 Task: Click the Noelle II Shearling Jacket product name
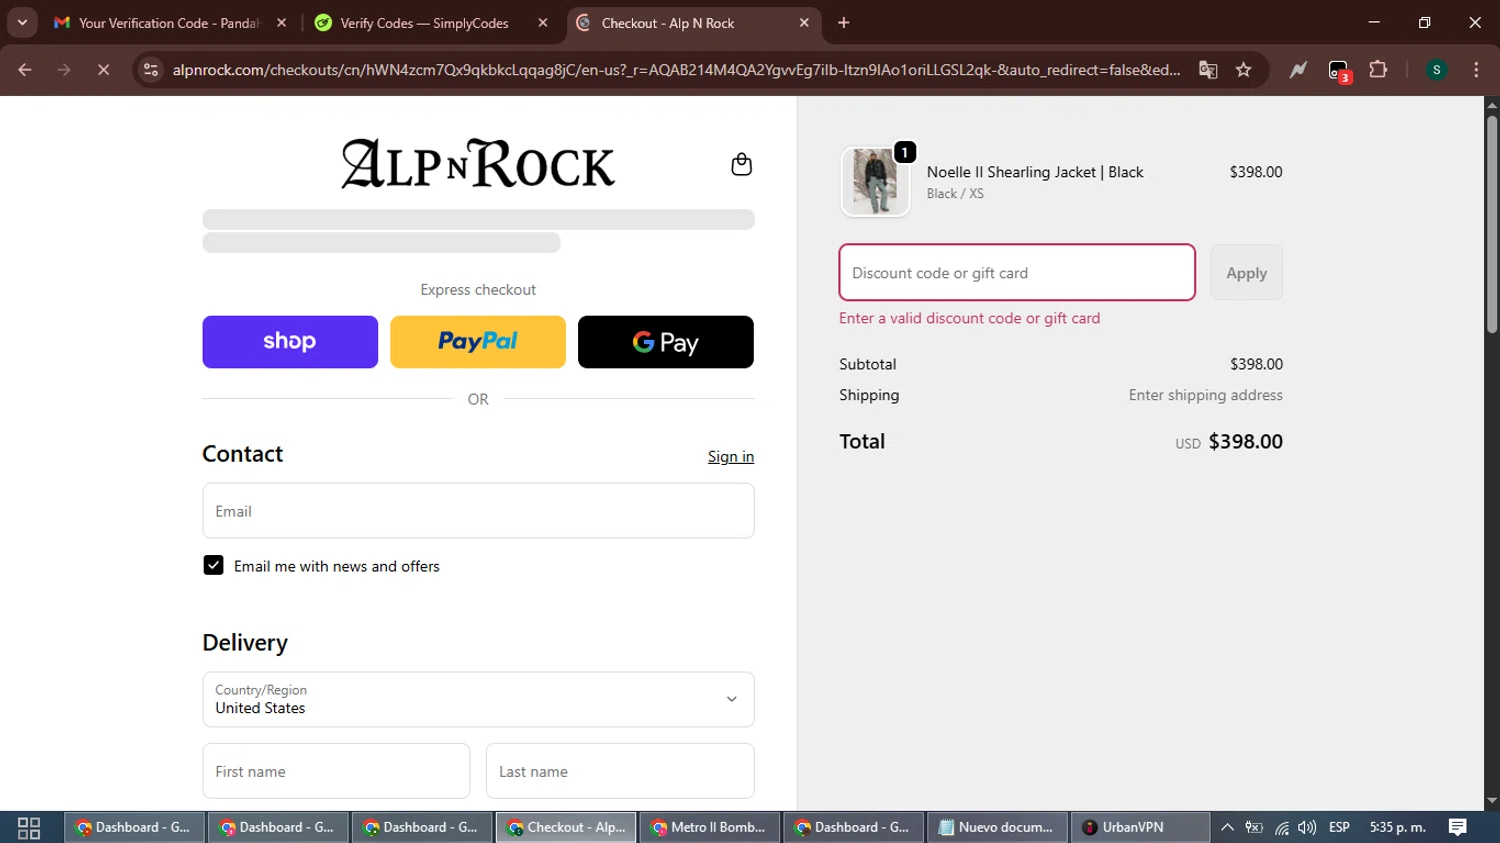[x=1035, y=172]
